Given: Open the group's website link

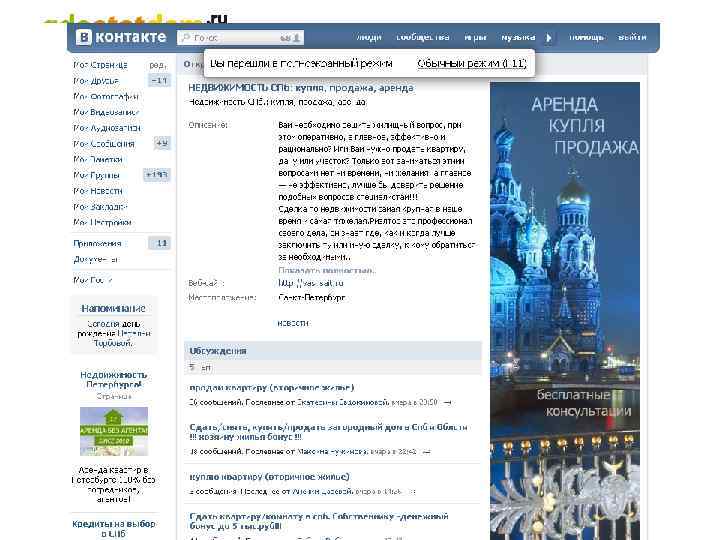Looking at the screenshot, I should tap(311, 283).
